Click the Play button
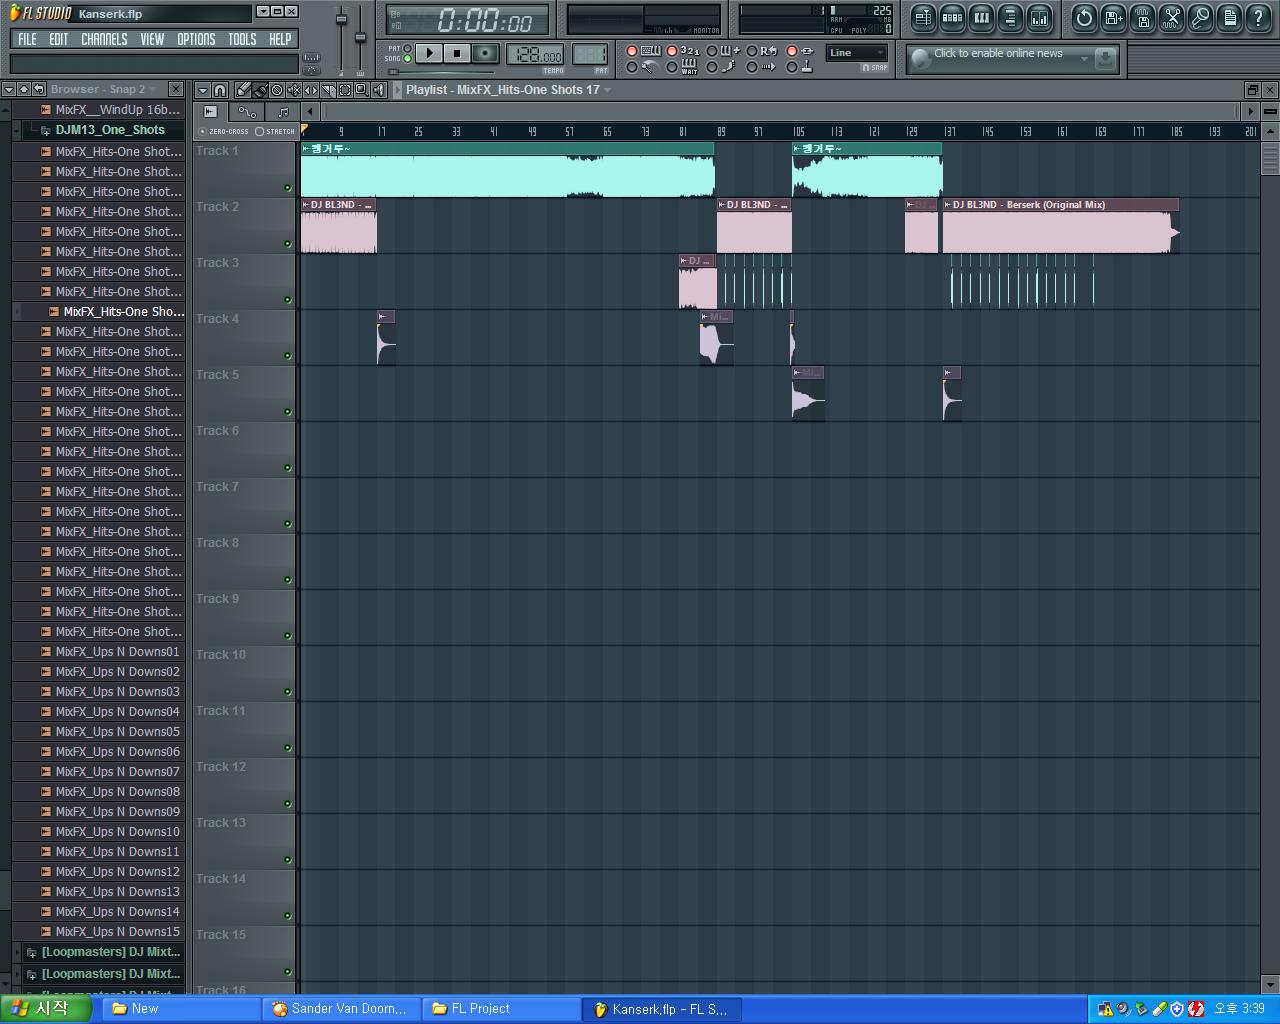This screenshot has width=1280, height=1024. 429,53
